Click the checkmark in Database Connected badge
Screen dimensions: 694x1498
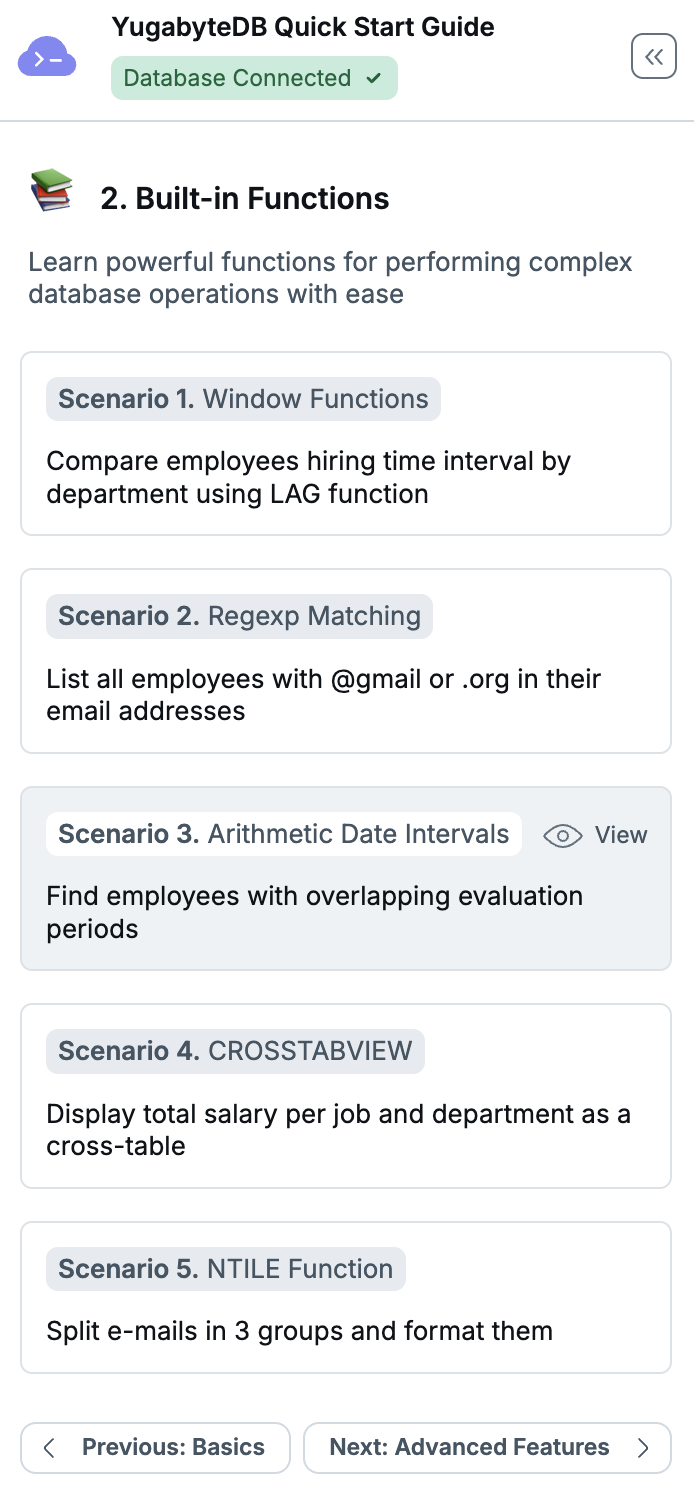pyautogui.click(x=374, y=78)
